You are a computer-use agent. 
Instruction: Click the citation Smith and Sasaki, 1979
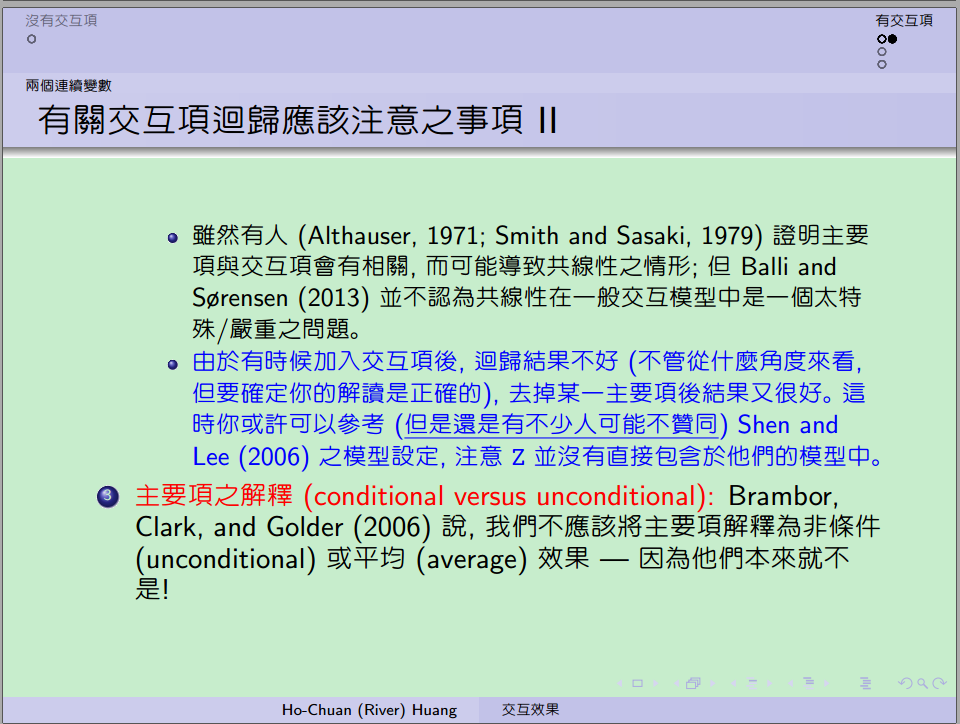[x=623, y=236]
